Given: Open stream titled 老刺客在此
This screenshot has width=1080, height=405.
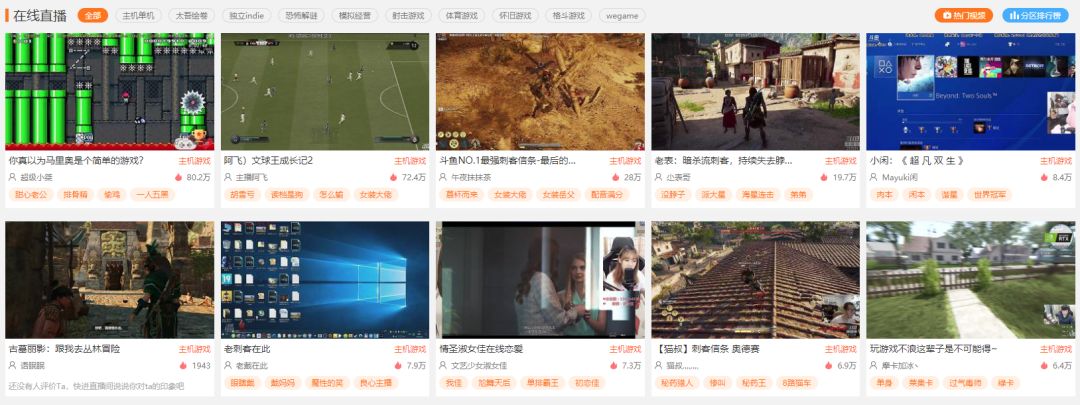Looking at the screenshot, I should (x=248, y=349).
